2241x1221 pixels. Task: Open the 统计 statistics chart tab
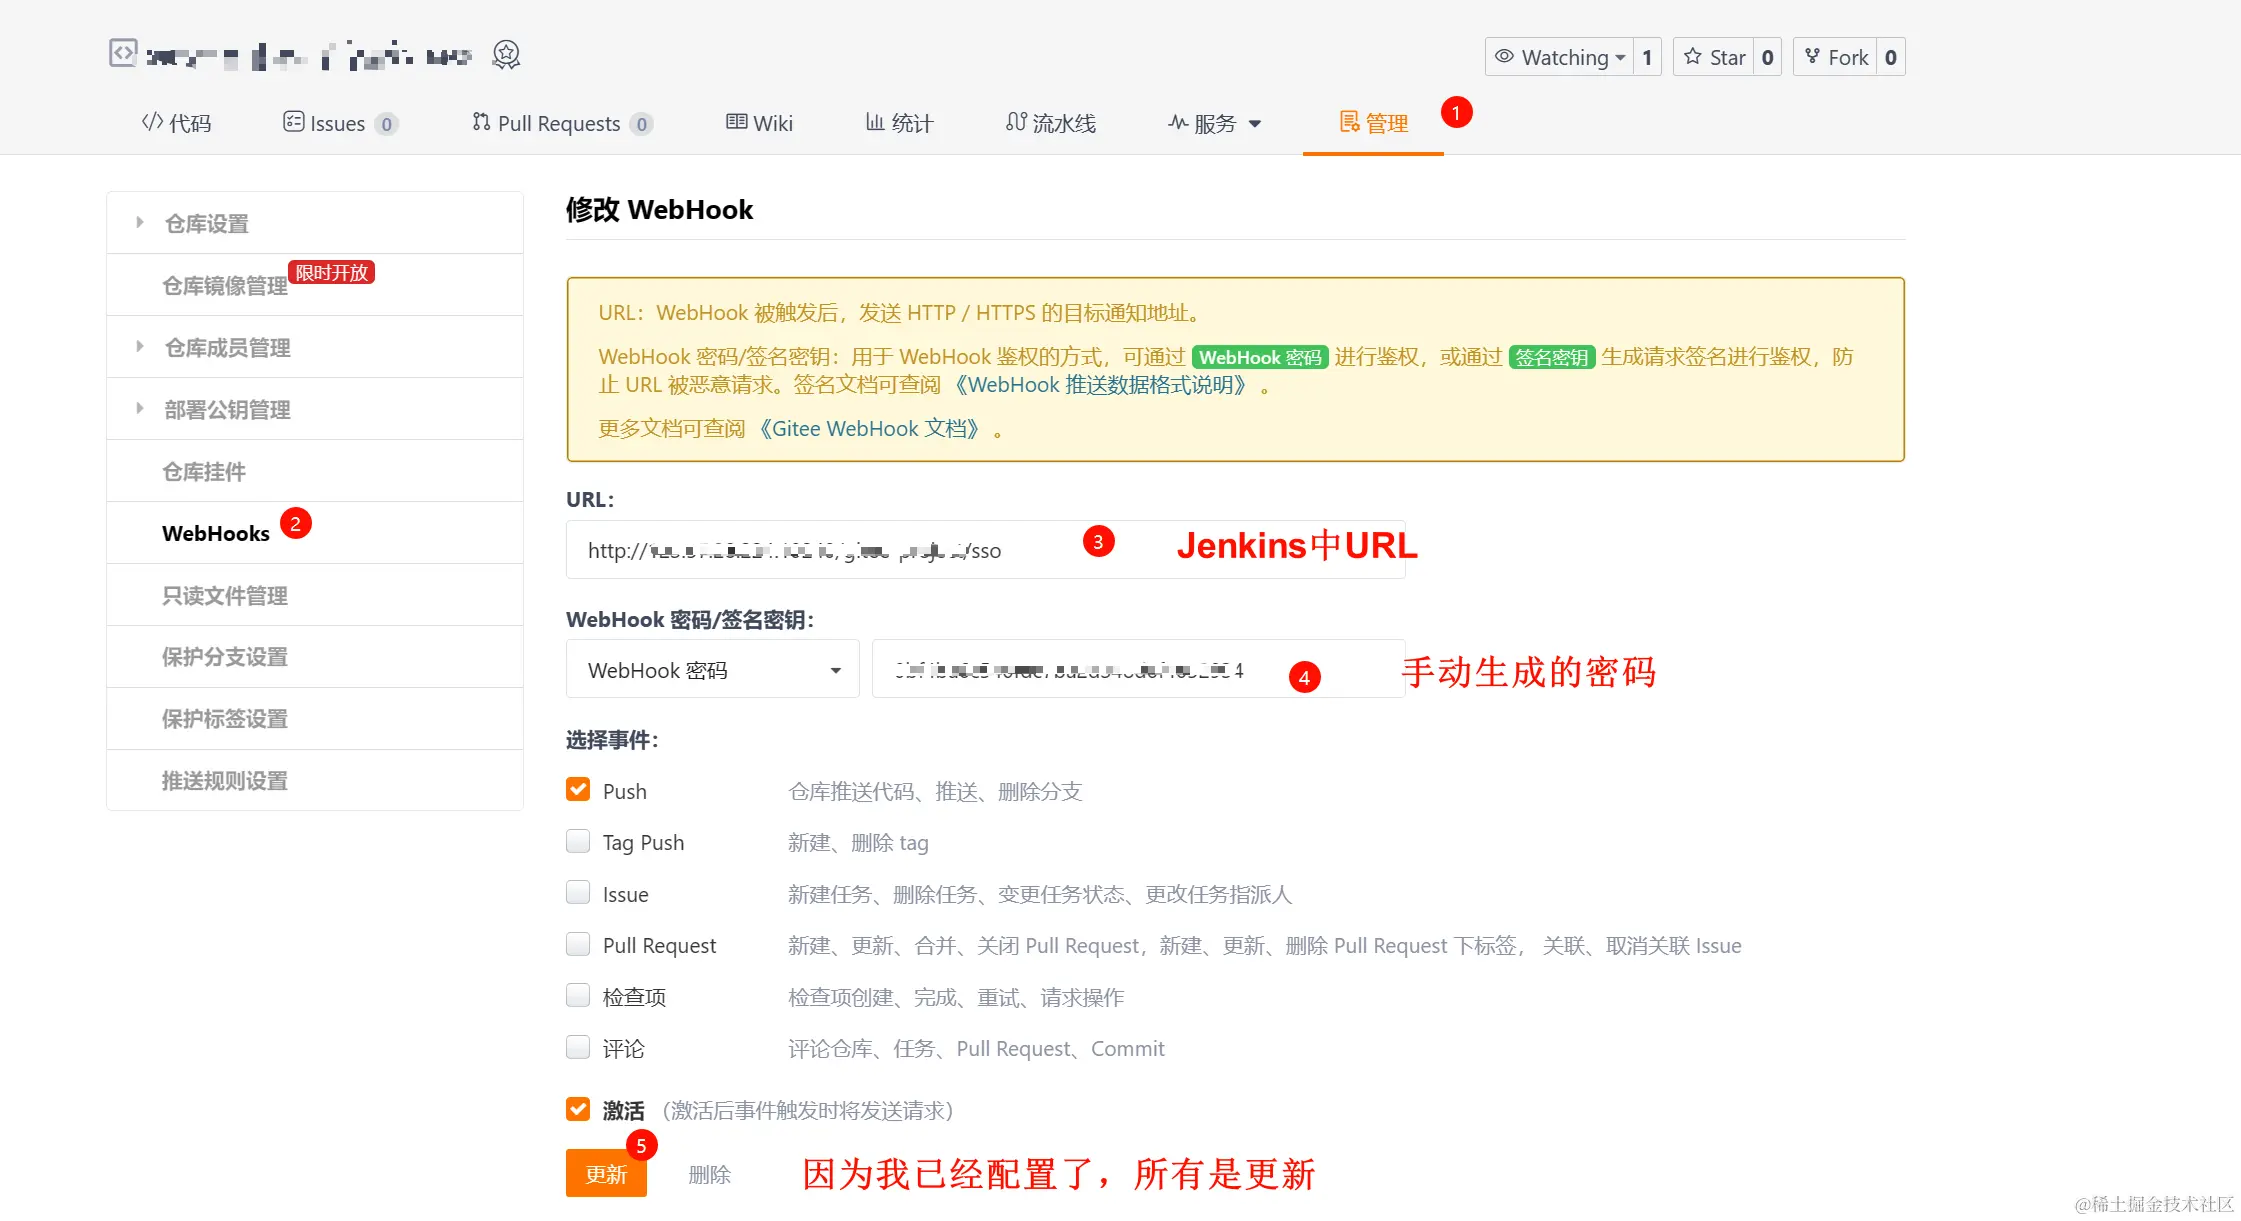tap(899, 123)
